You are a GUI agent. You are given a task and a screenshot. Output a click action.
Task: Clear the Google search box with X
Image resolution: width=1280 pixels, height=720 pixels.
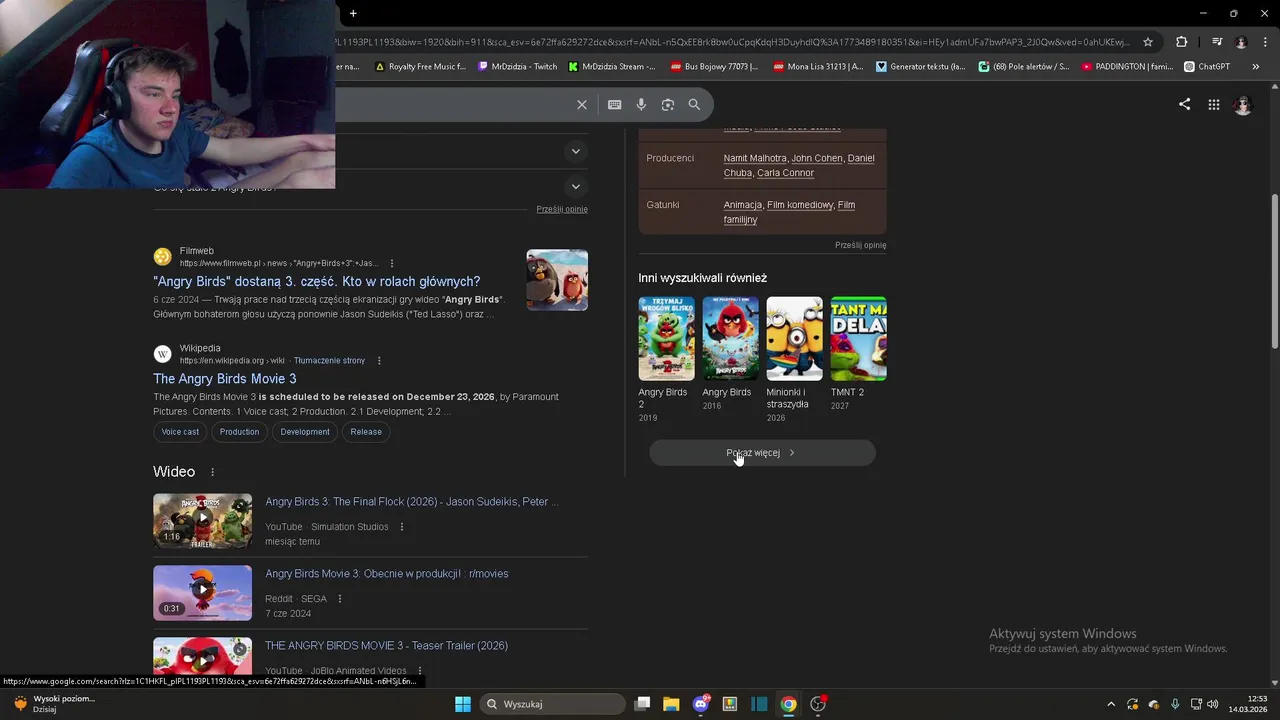click(x=582, y=104)
